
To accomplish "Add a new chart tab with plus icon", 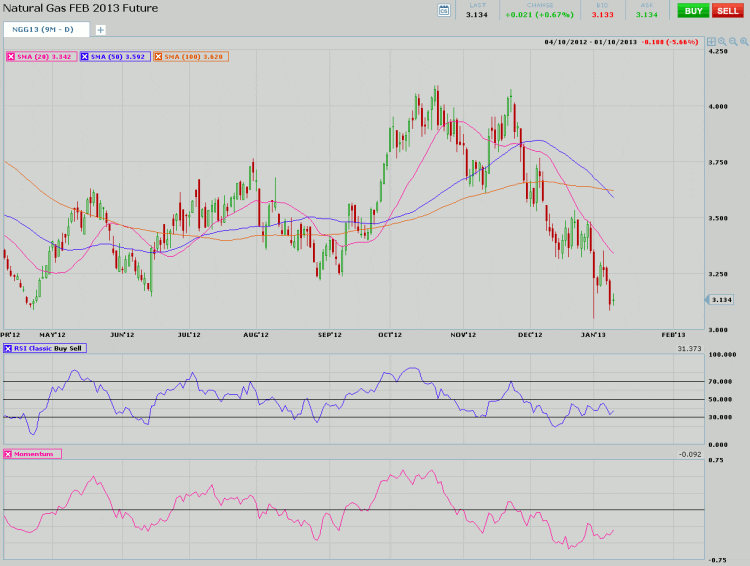I will pyautogui.click(x=100, y=30).
